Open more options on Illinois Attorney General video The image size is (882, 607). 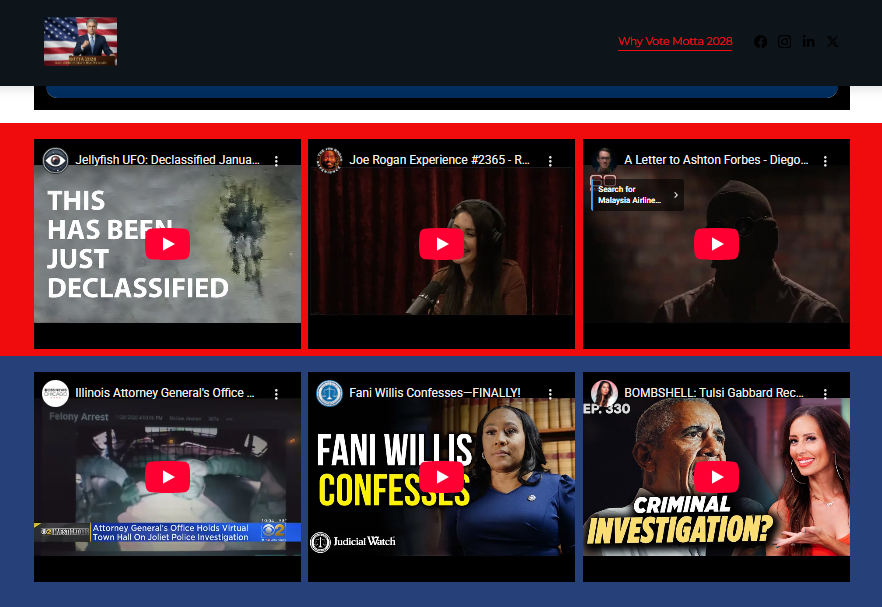click(x=276, y=394)
